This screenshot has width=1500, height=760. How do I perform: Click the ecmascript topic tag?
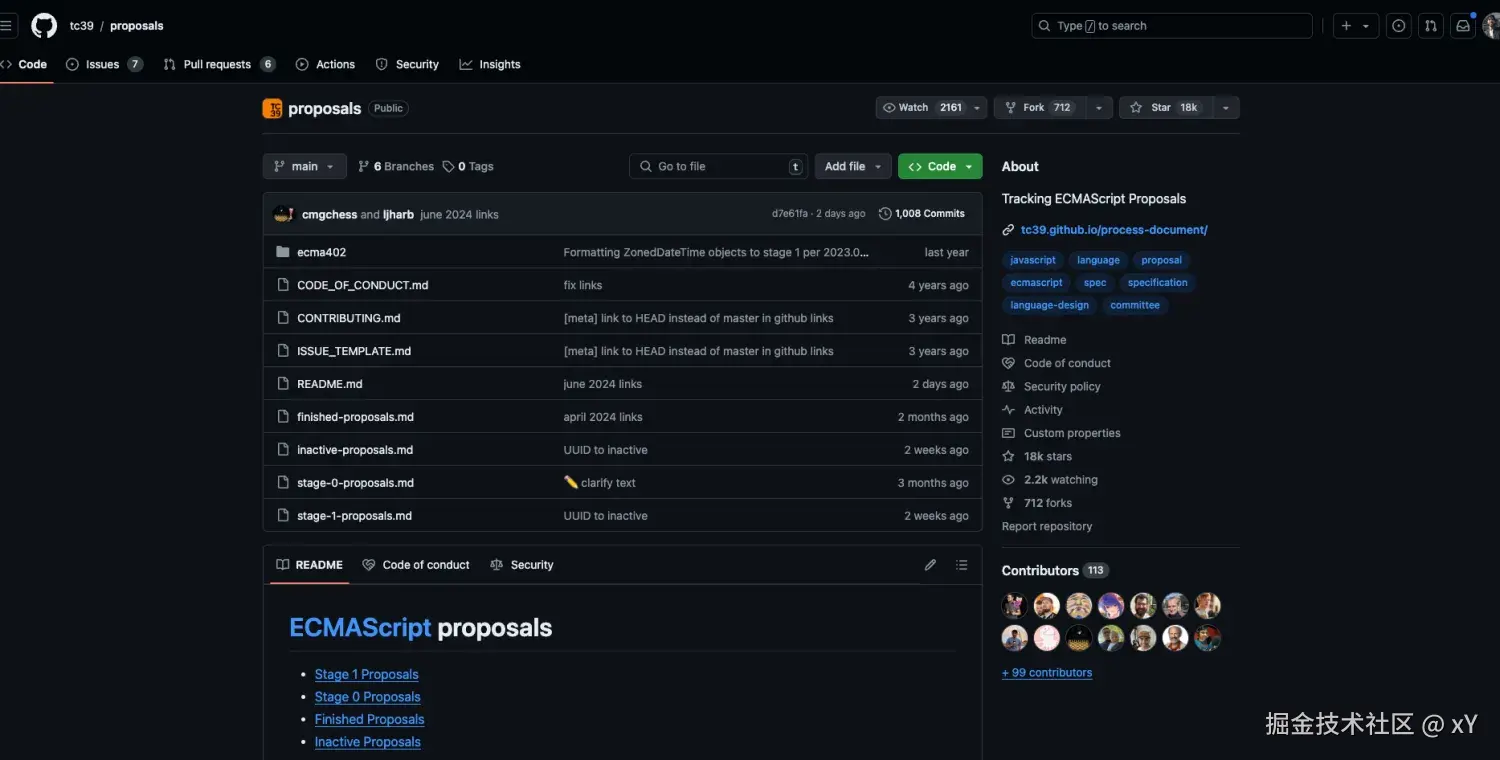[x=1036, y=283]
